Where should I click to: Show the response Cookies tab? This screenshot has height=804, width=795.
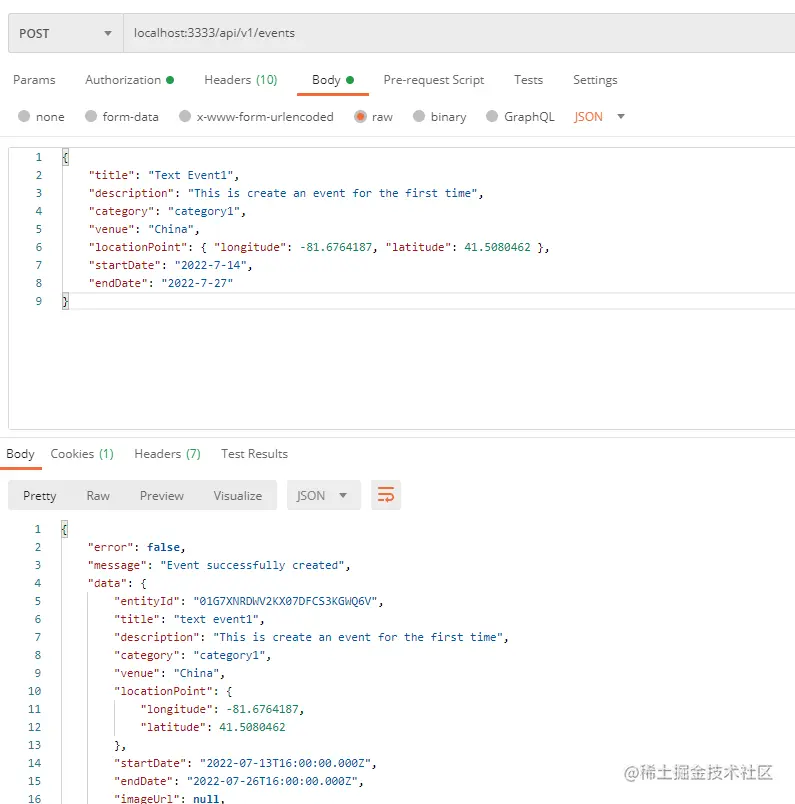coord(82,454)
